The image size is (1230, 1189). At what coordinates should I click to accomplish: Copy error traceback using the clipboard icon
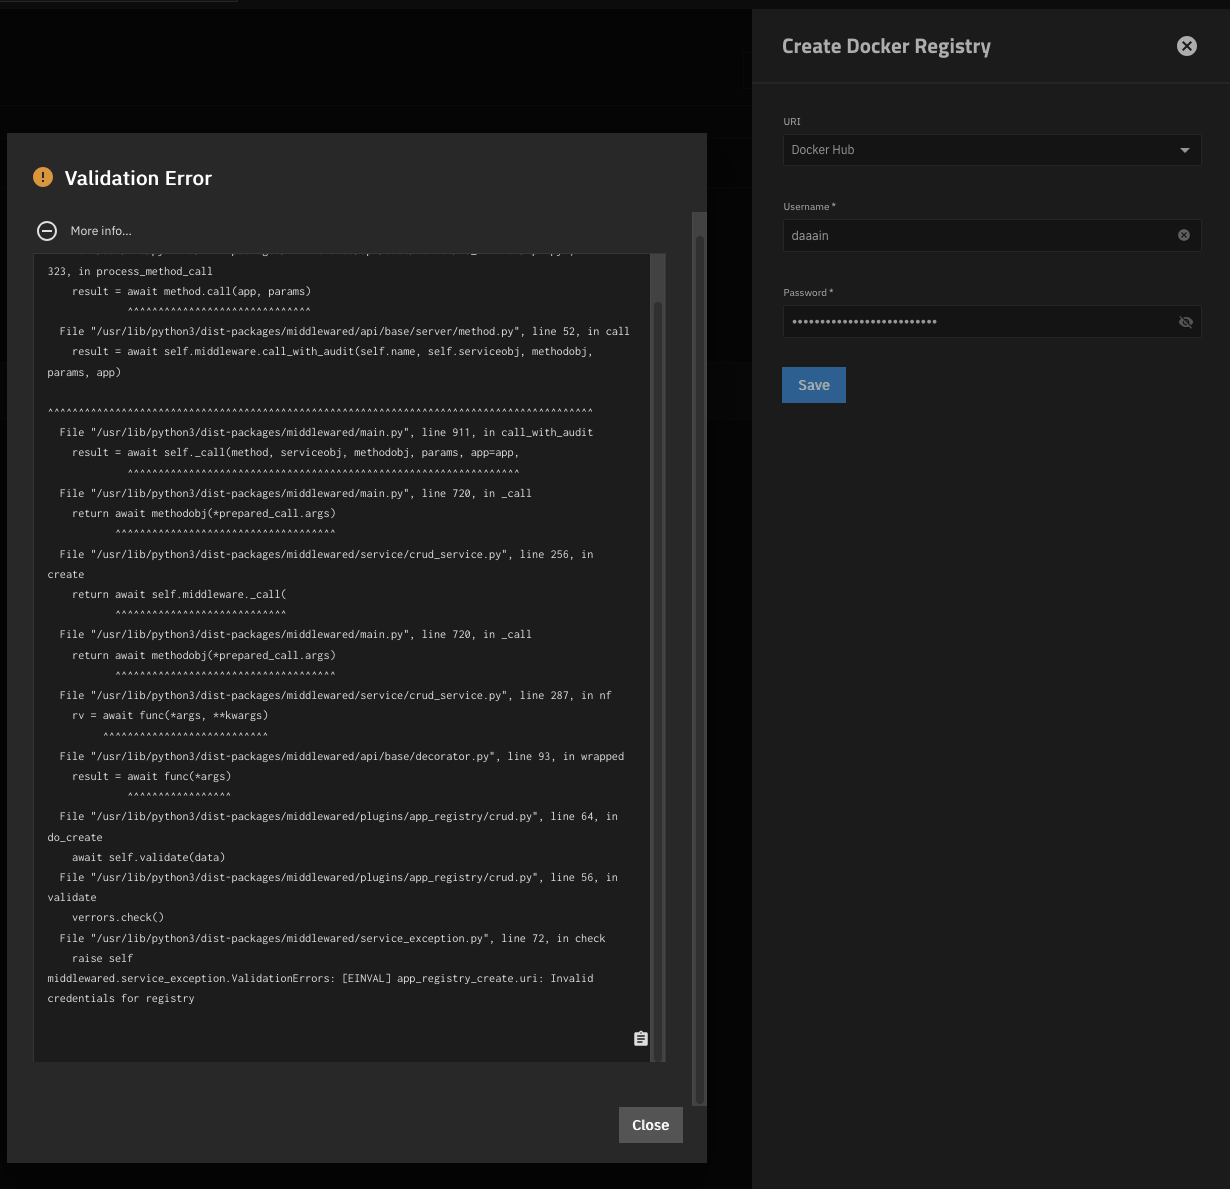pos(641,1039)
